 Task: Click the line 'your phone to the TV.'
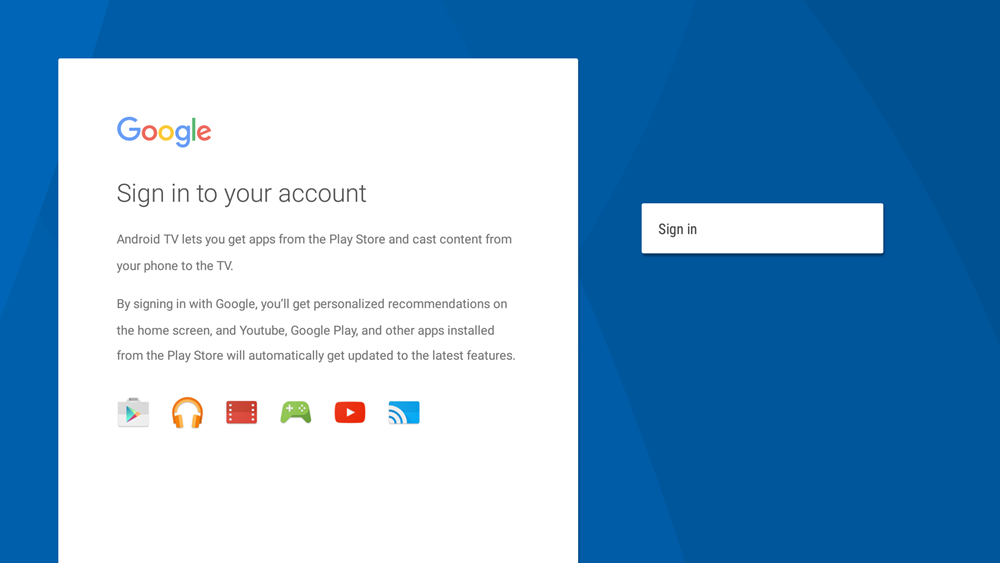(175, 266)
